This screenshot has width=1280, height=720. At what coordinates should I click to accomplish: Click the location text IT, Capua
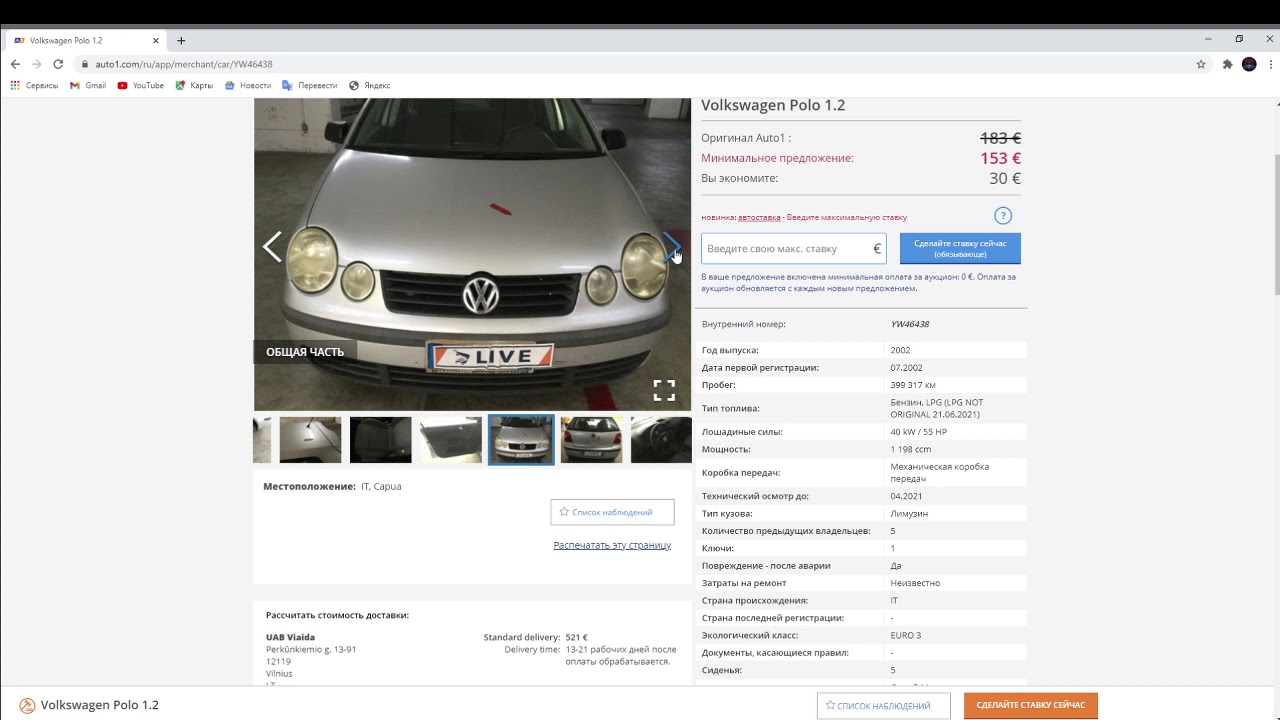coord(381,486)
